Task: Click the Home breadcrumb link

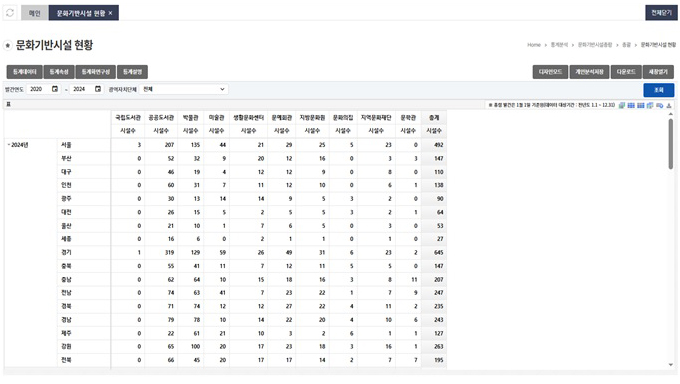Action: pyautogui.click(x=534, y=45)
